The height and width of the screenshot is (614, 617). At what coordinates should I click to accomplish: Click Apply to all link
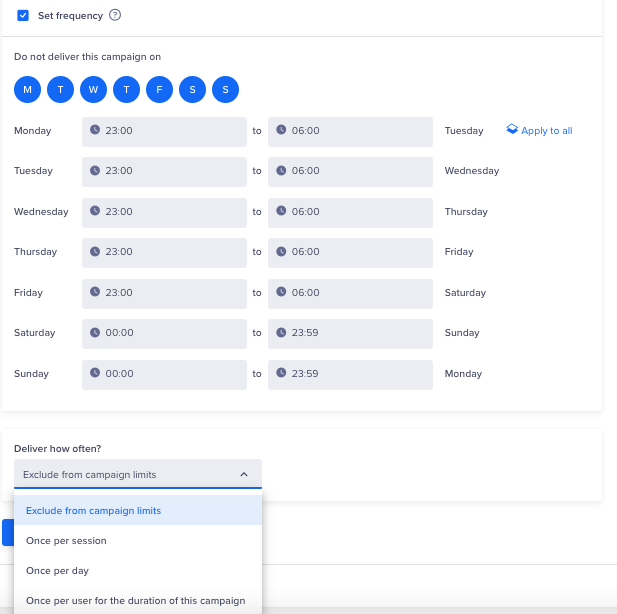(547, 131)
